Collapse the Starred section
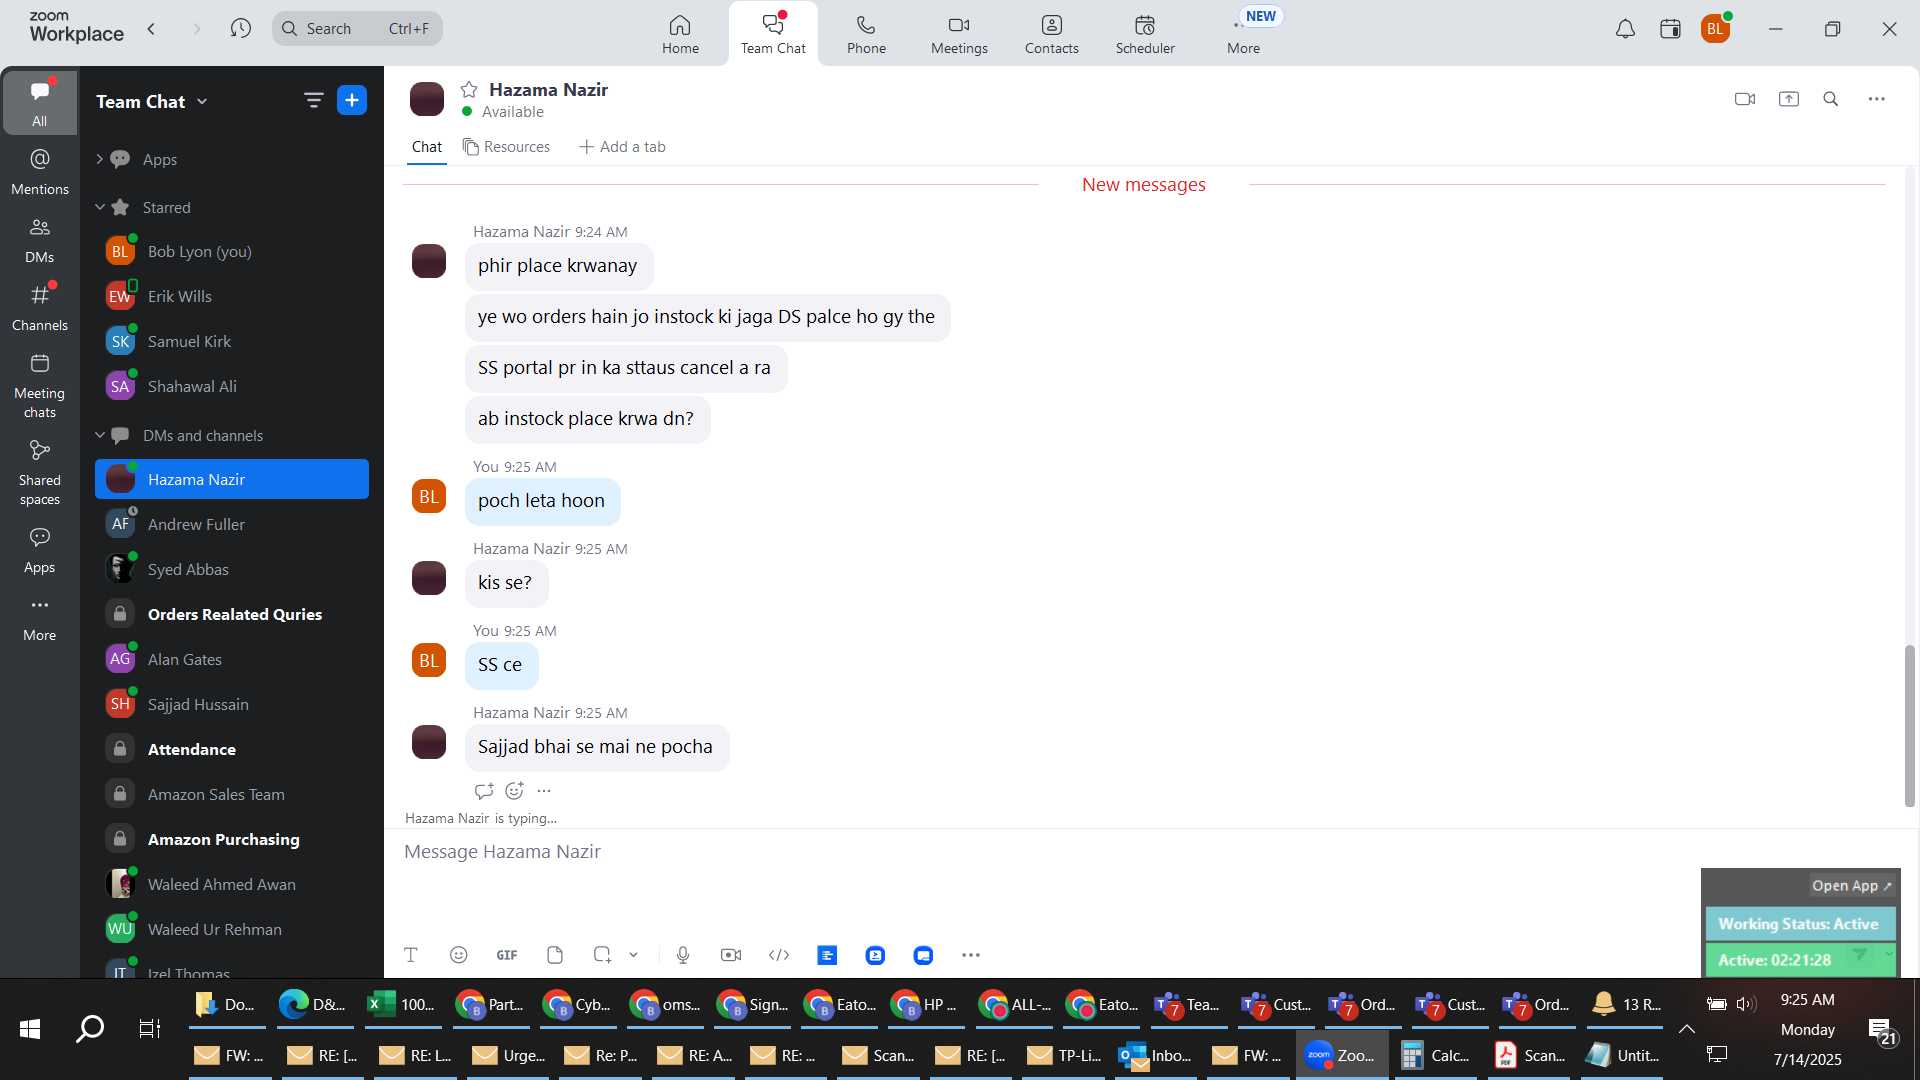Viewport: 1920px width, 1080px height. click(99, 207)
